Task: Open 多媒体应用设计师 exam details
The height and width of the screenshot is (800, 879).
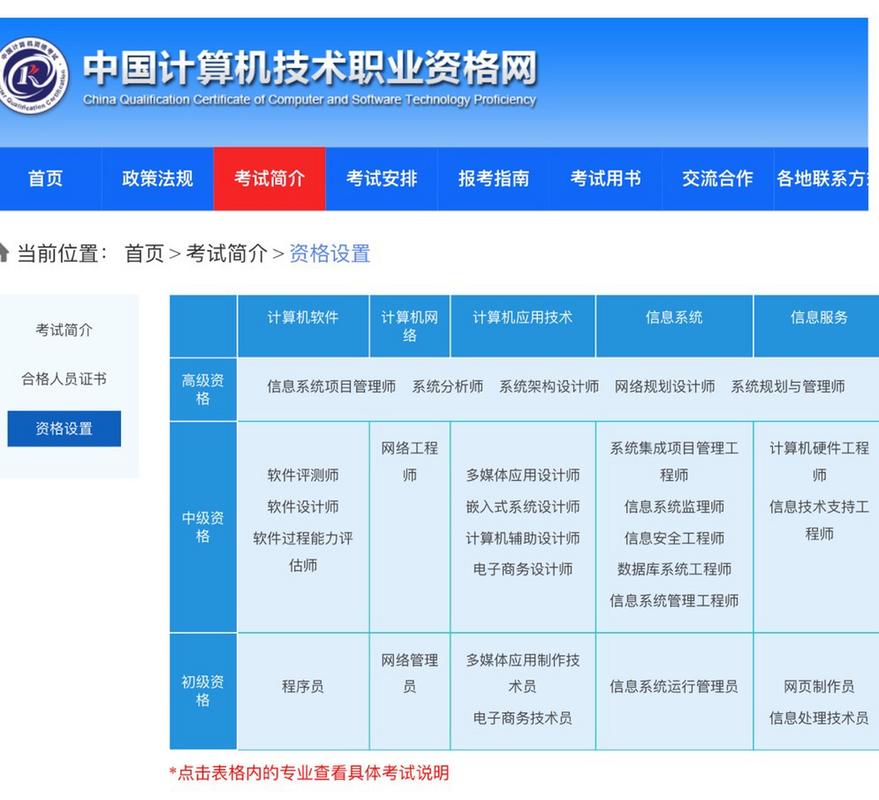Action: click(523, 475)
